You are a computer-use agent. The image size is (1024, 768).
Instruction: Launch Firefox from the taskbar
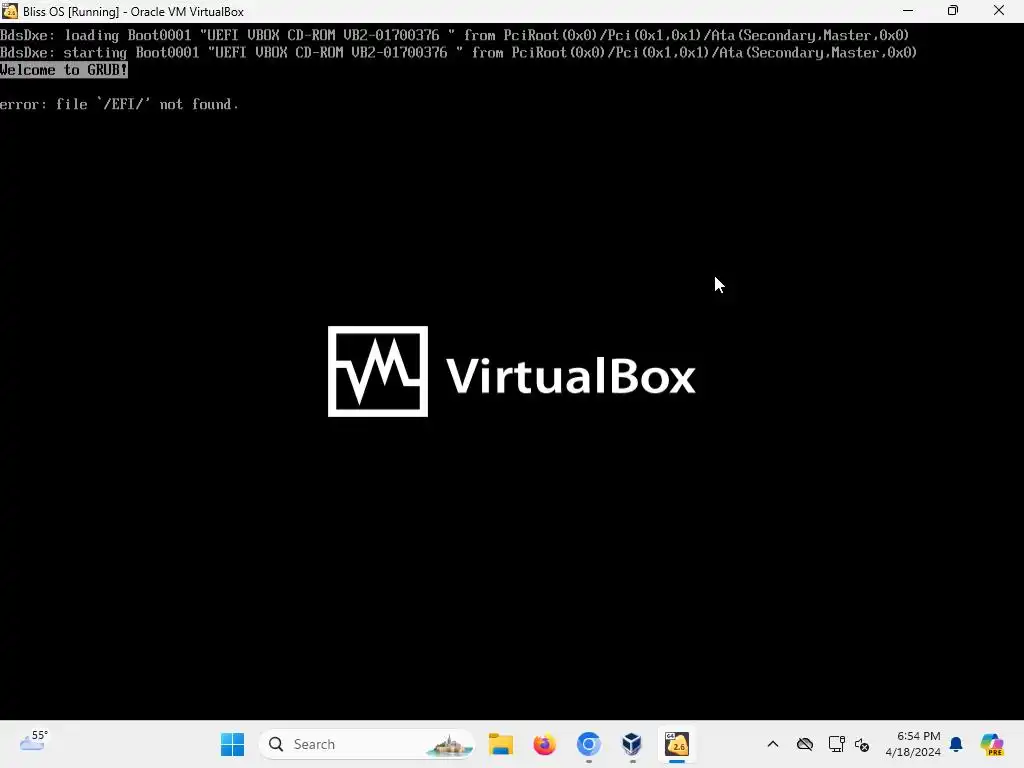[544, 744]
